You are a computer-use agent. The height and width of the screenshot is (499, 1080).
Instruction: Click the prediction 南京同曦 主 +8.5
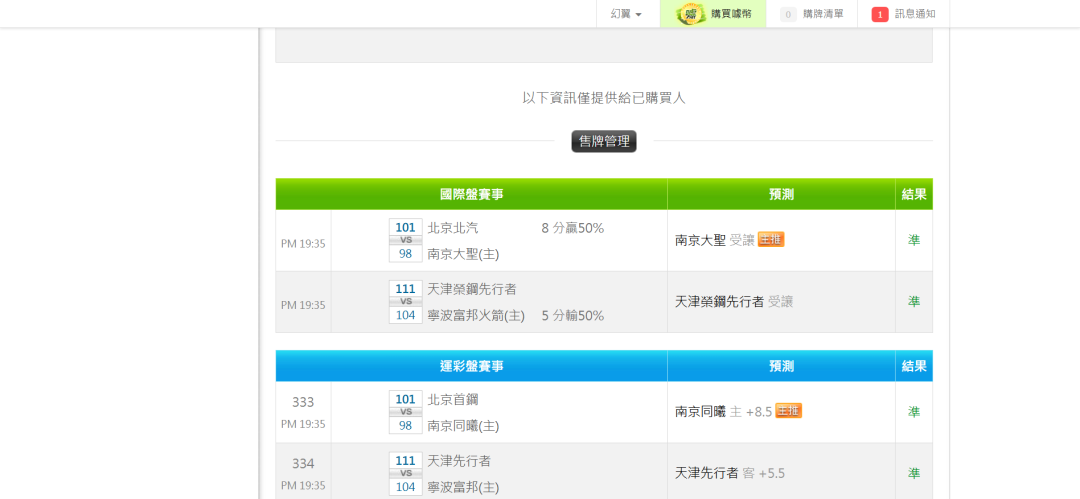point(723,411)
